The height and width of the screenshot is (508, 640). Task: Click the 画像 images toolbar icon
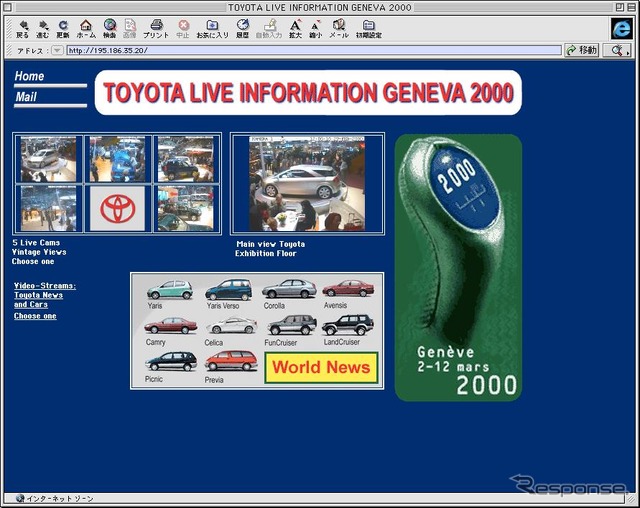click(x=130, y=29)
